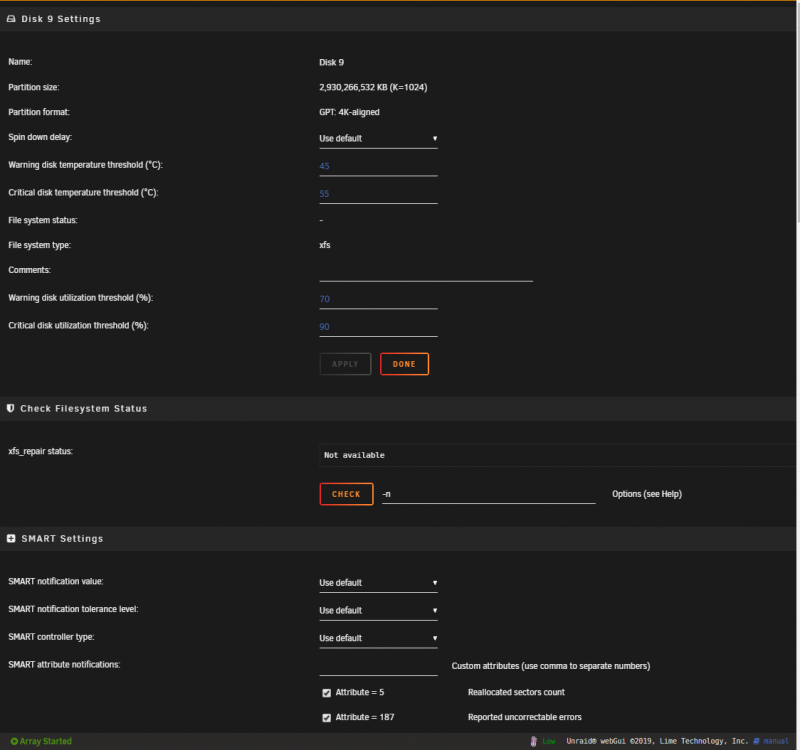Image resolution: width=800 pixels, height=750 pixels.
Task: Click the plus icon beside SMART Settings
Action: (x=11, y=539)
